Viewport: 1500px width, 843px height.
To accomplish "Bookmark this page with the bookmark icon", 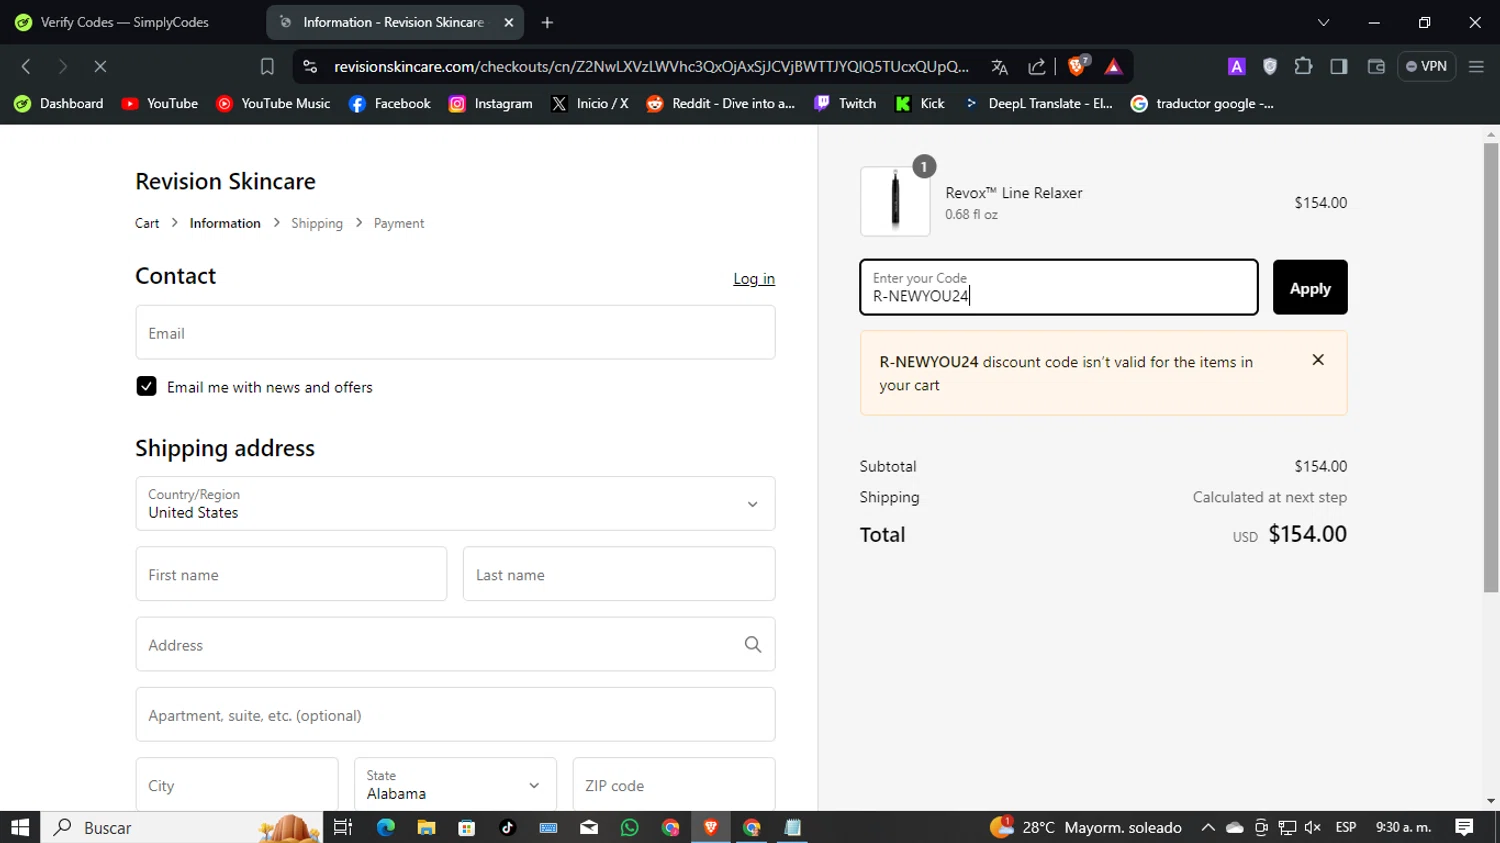I will [267, 67].
